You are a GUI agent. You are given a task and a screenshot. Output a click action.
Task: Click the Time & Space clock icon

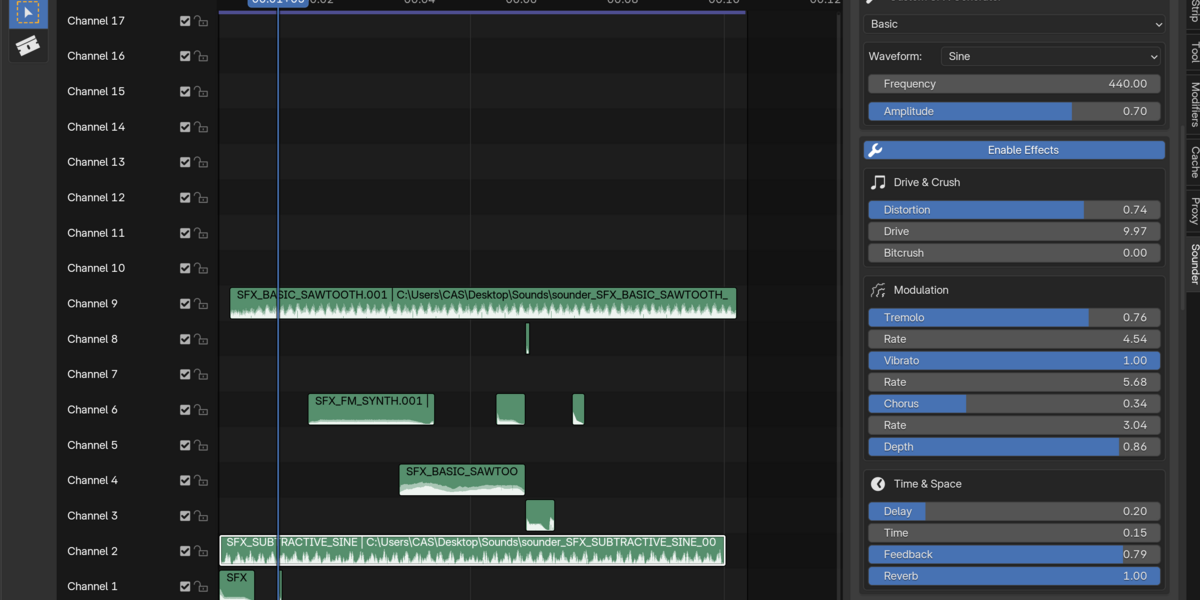coord(878,484)
